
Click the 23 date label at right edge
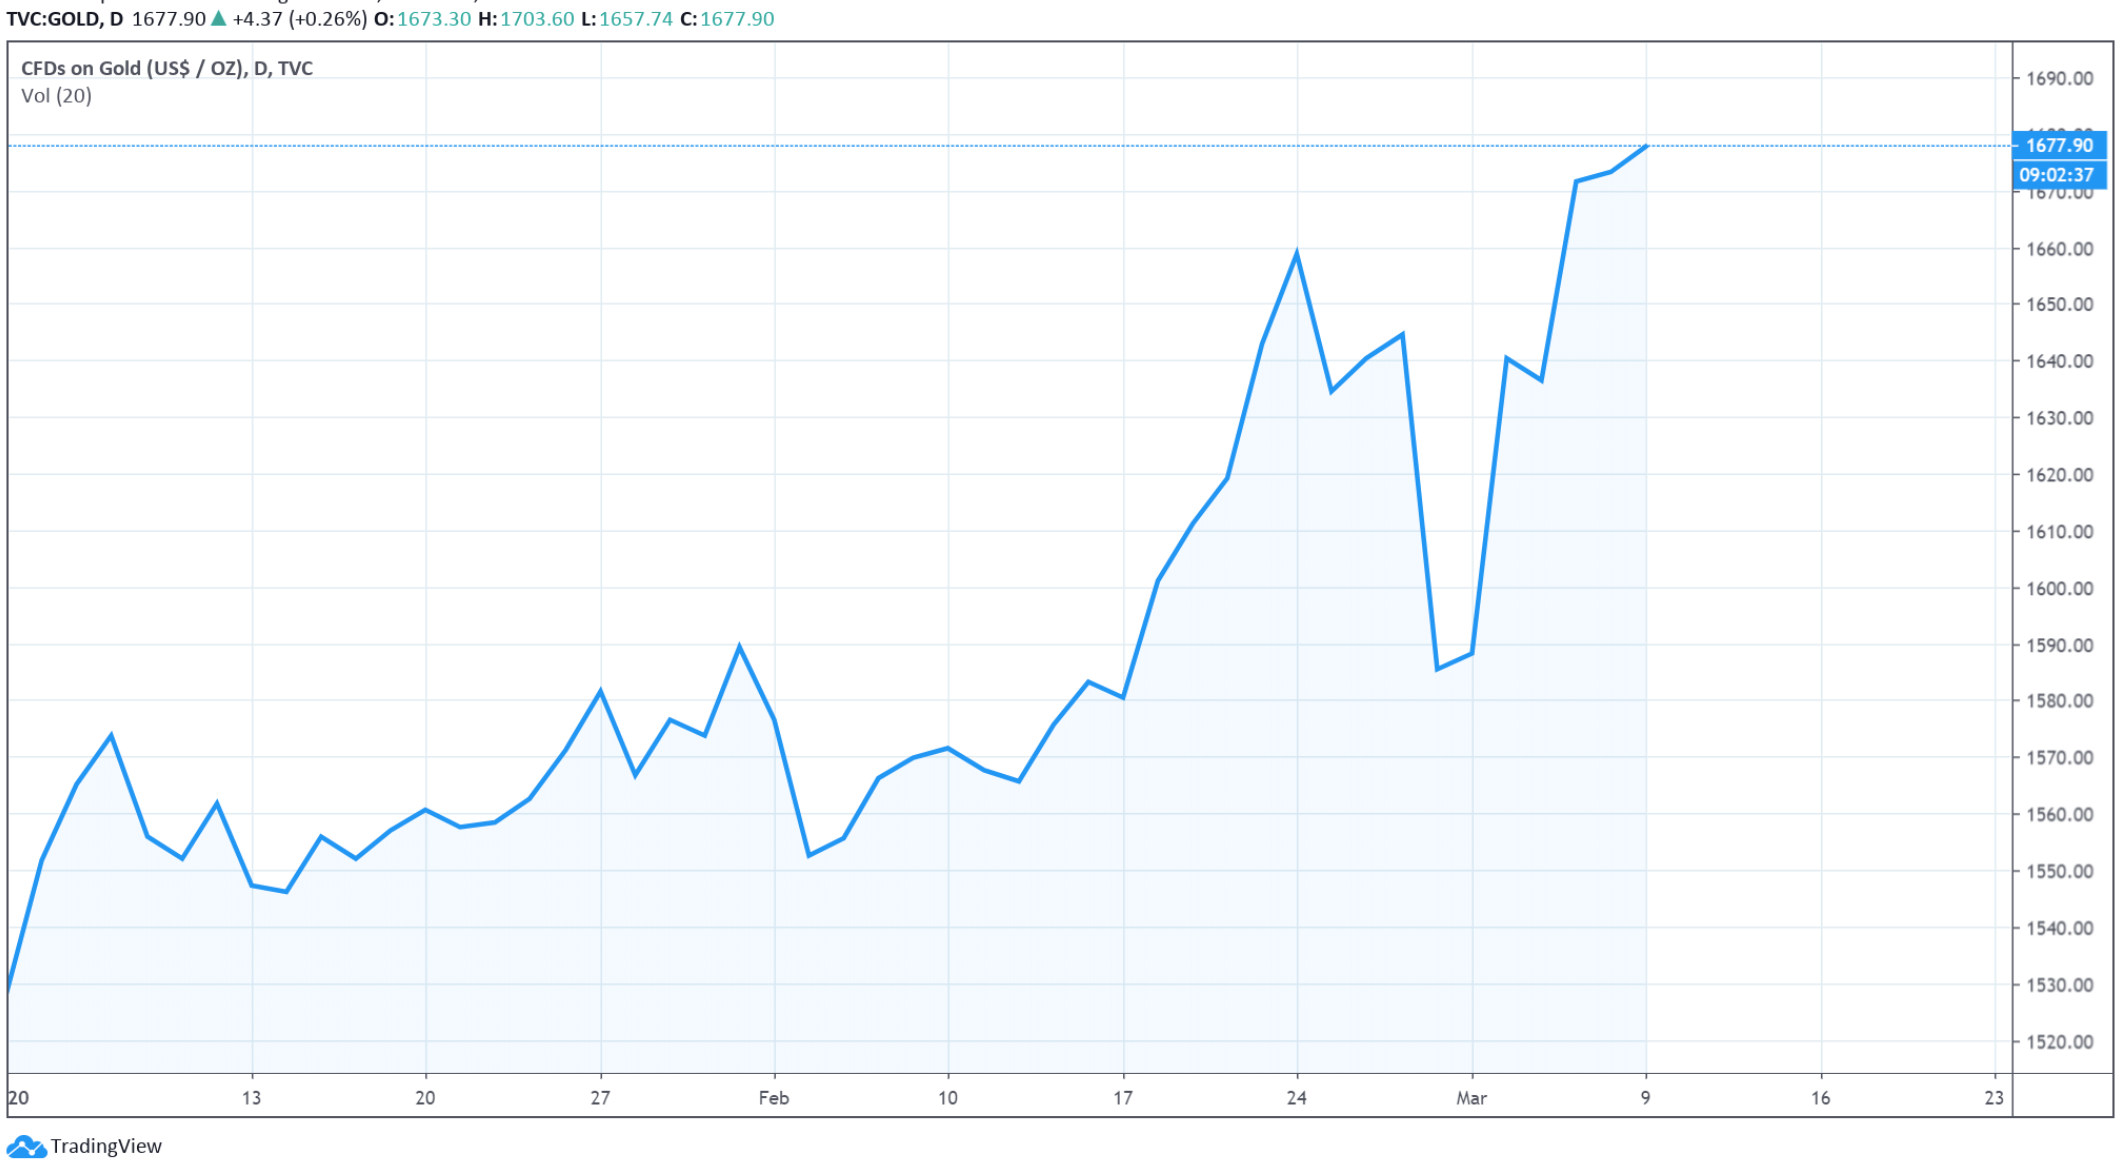(1994, 1098)
